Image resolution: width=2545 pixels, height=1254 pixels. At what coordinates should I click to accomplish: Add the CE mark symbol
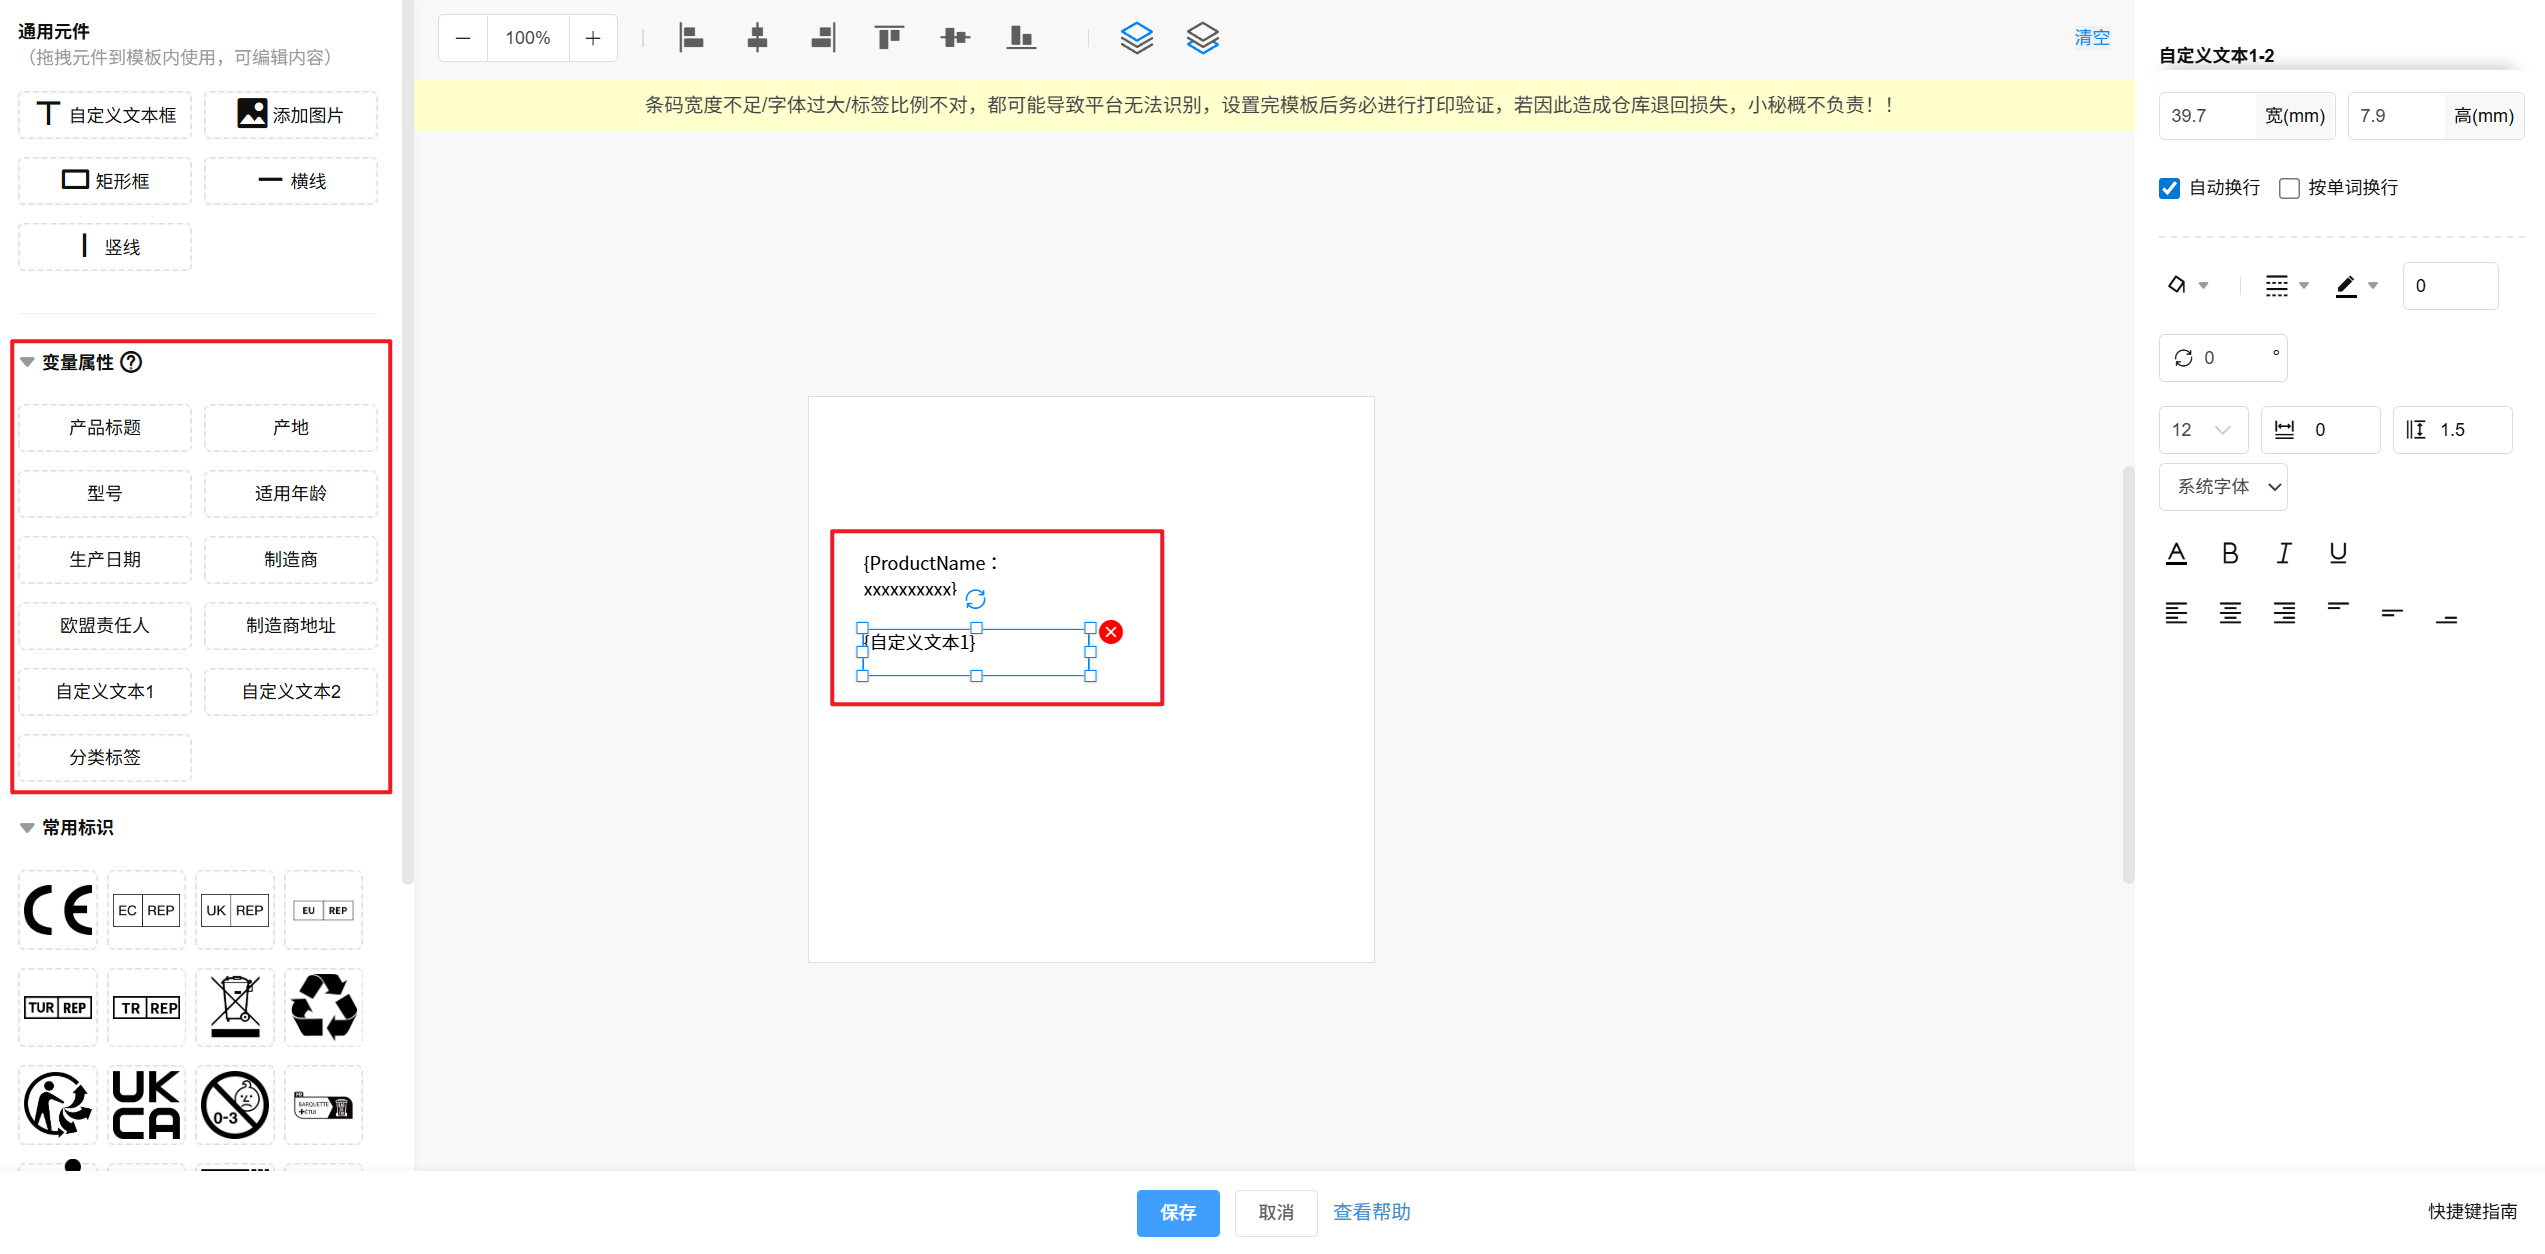[x=58, y=910]
